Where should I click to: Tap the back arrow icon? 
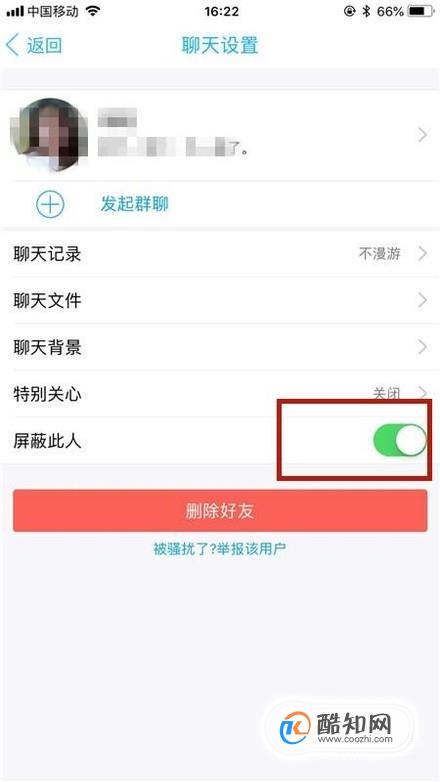[x=12, y=45]
